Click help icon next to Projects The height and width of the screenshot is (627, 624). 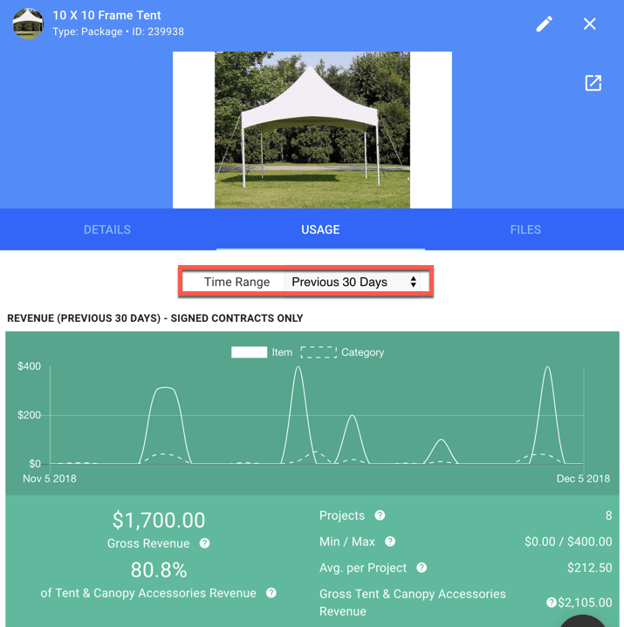(380, 515)
